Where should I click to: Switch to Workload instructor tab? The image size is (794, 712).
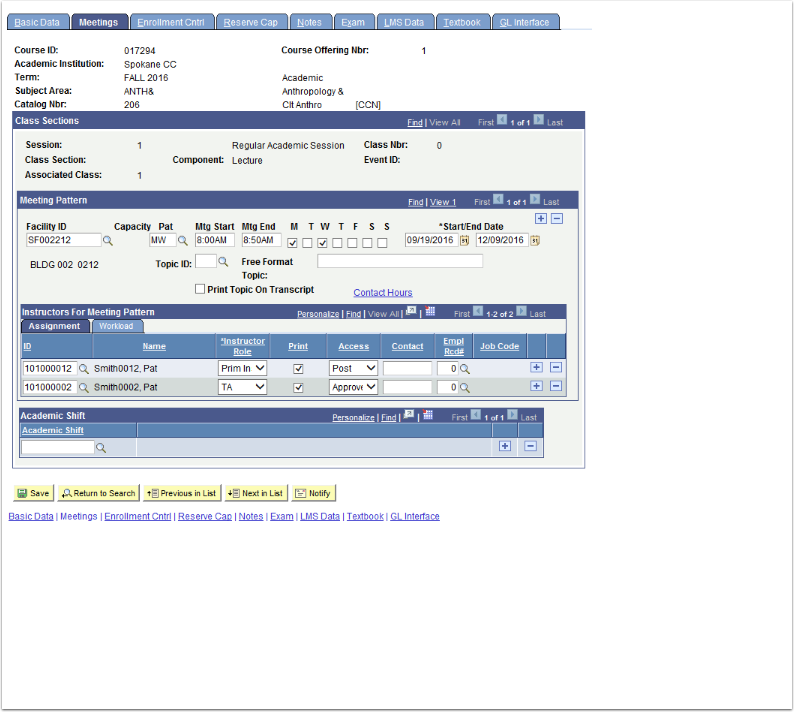116,326
